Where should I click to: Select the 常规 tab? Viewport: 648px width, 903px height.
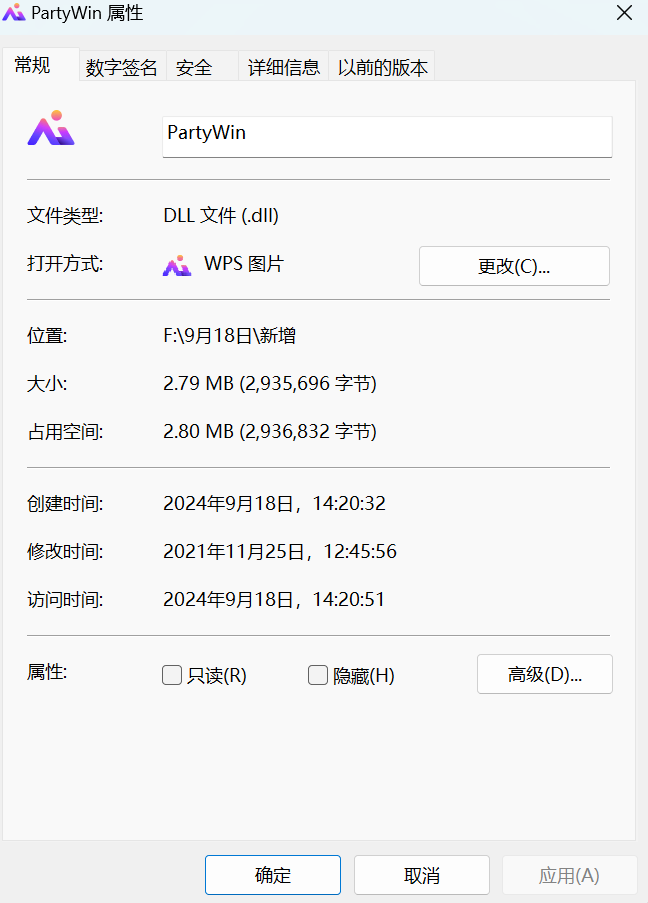pyautogui.click(x=41, y=64)
